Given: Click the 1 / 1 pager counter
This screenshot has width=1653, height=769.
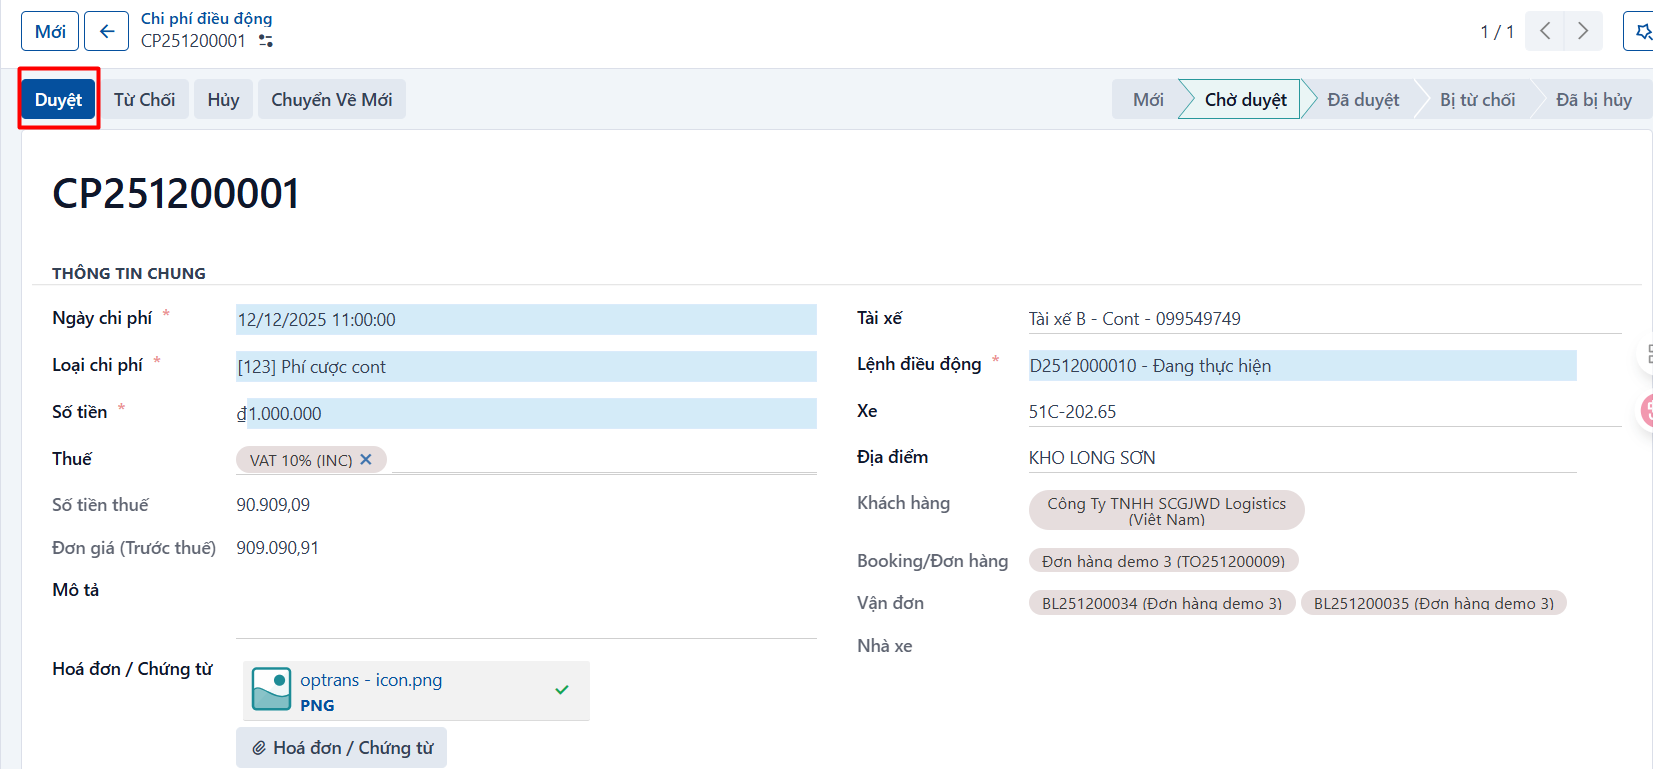Looking at the screenshot, I should click(1497, 32).
